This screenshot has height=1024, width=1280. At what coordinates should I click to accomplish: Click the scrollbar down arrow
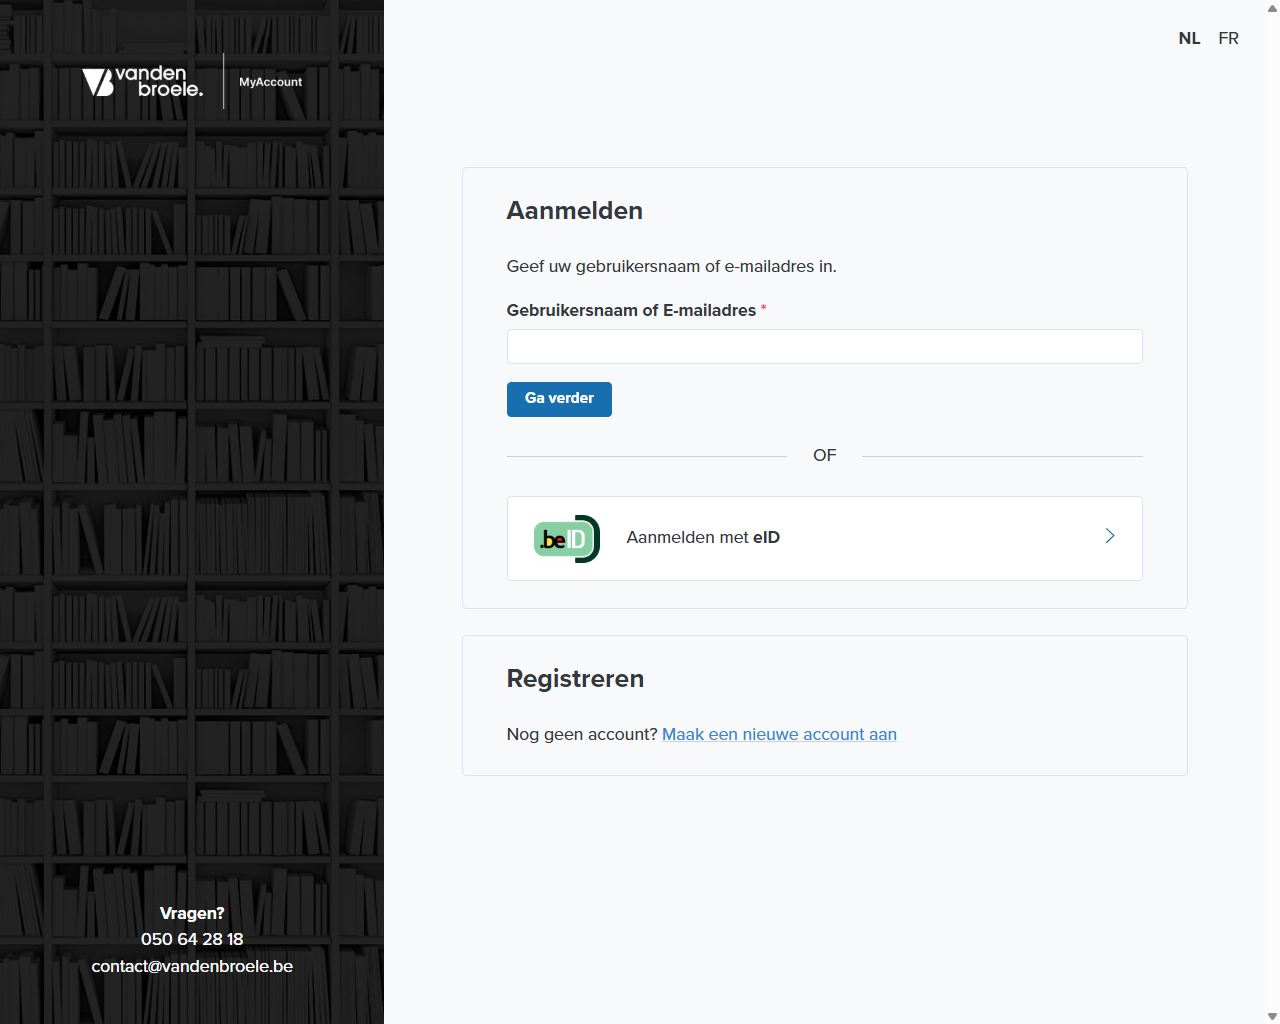pyautogui.click(x=1272, y=1016)
